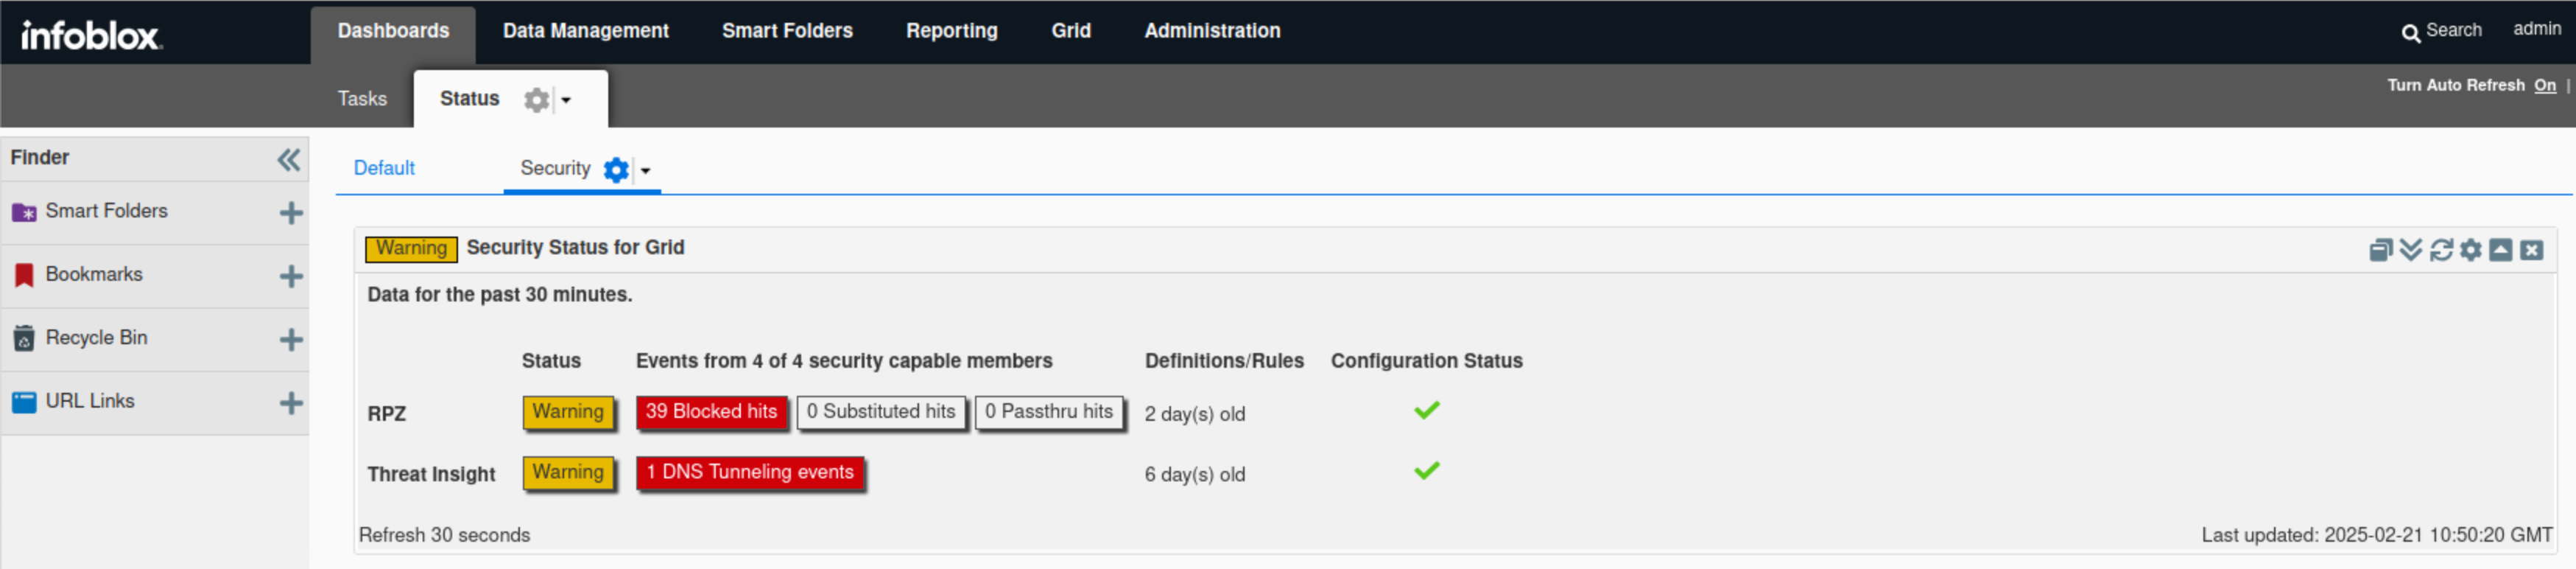Open the admin user menu

pyautogui.click(x=2536, y=29)
